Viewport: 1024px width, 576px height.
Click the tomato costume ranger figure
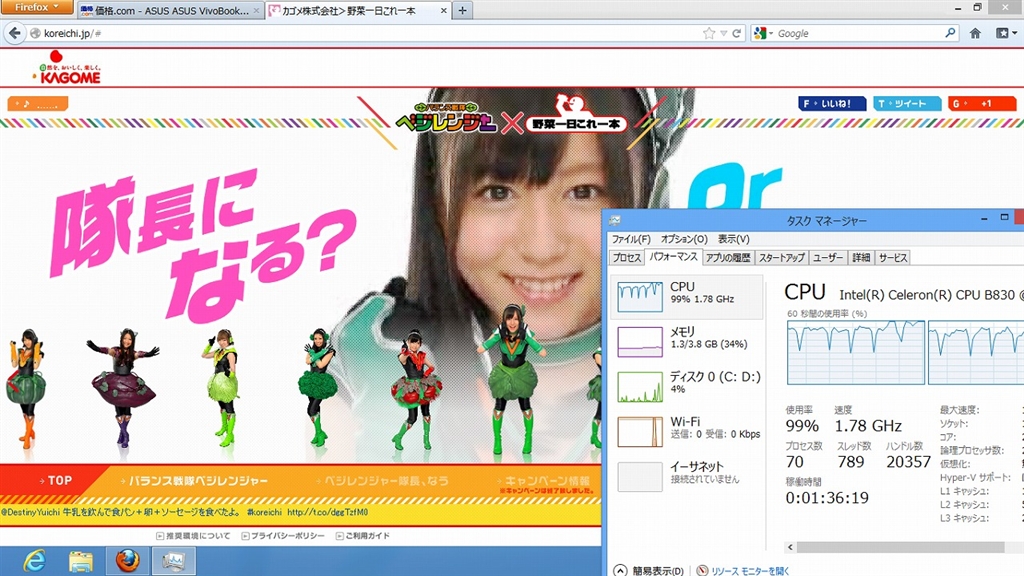click(416, 388)
